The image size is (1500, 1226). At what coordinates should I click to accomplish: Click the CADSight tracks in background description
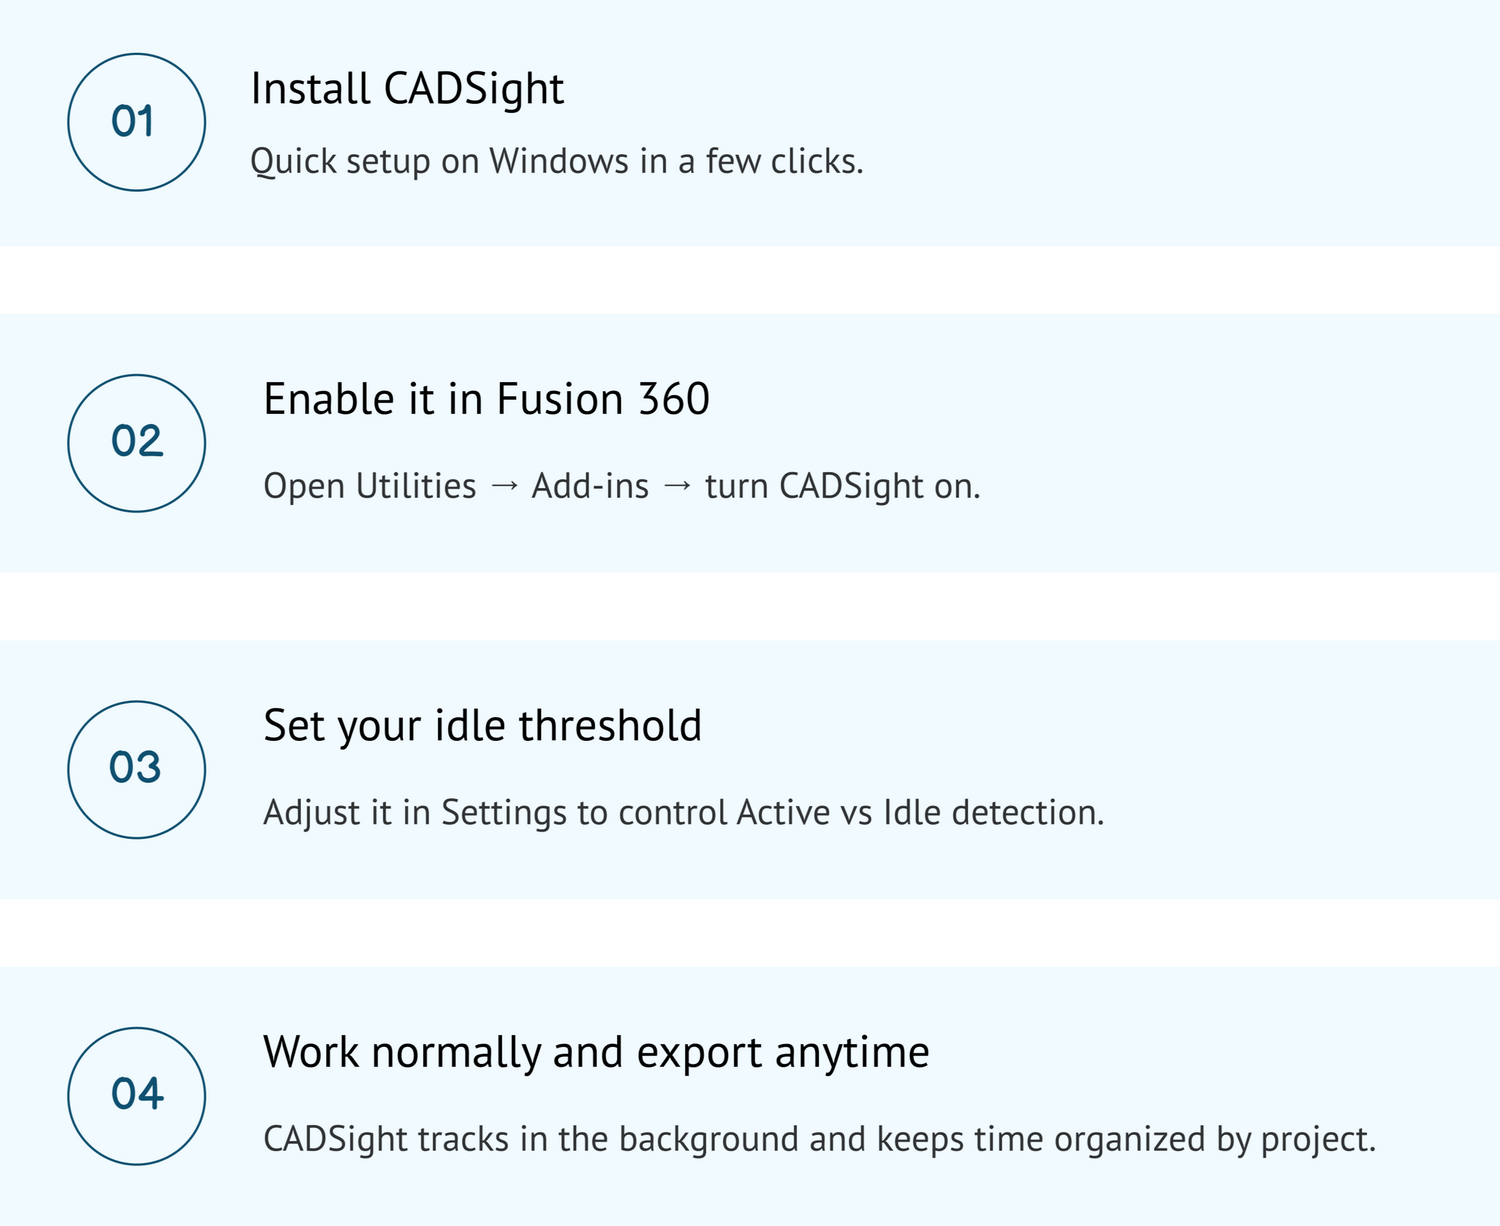[x=819, y=1140]
